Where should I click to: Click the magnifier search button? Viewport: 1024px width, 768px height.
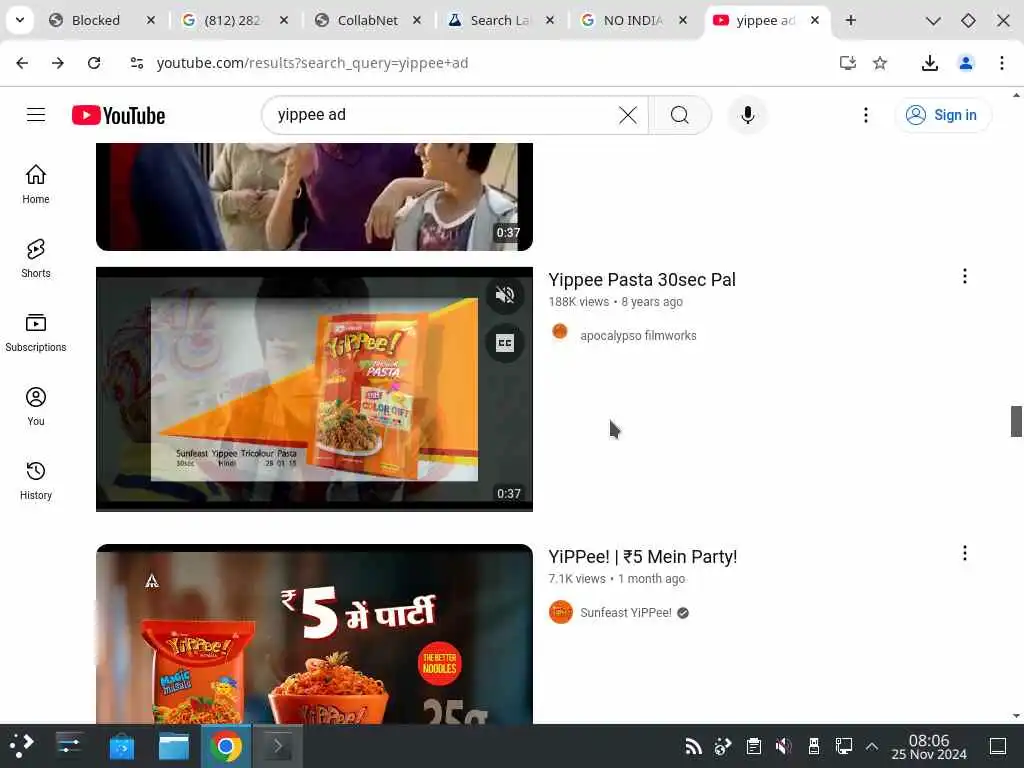(680, 115)
